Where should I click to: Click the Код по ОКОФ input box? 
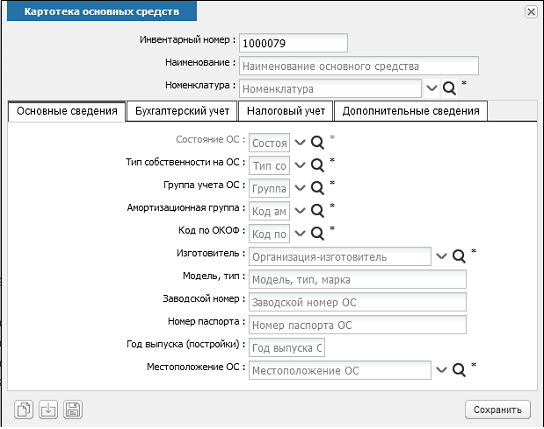[x=269, y=234]
